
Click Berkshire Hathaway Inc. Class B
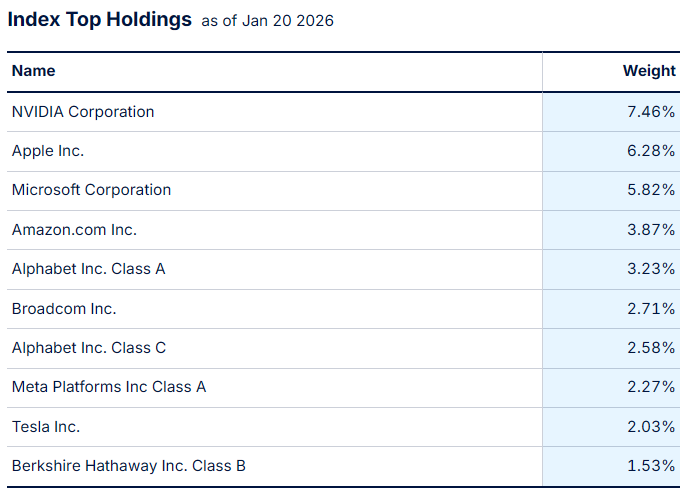coord(128,466)
